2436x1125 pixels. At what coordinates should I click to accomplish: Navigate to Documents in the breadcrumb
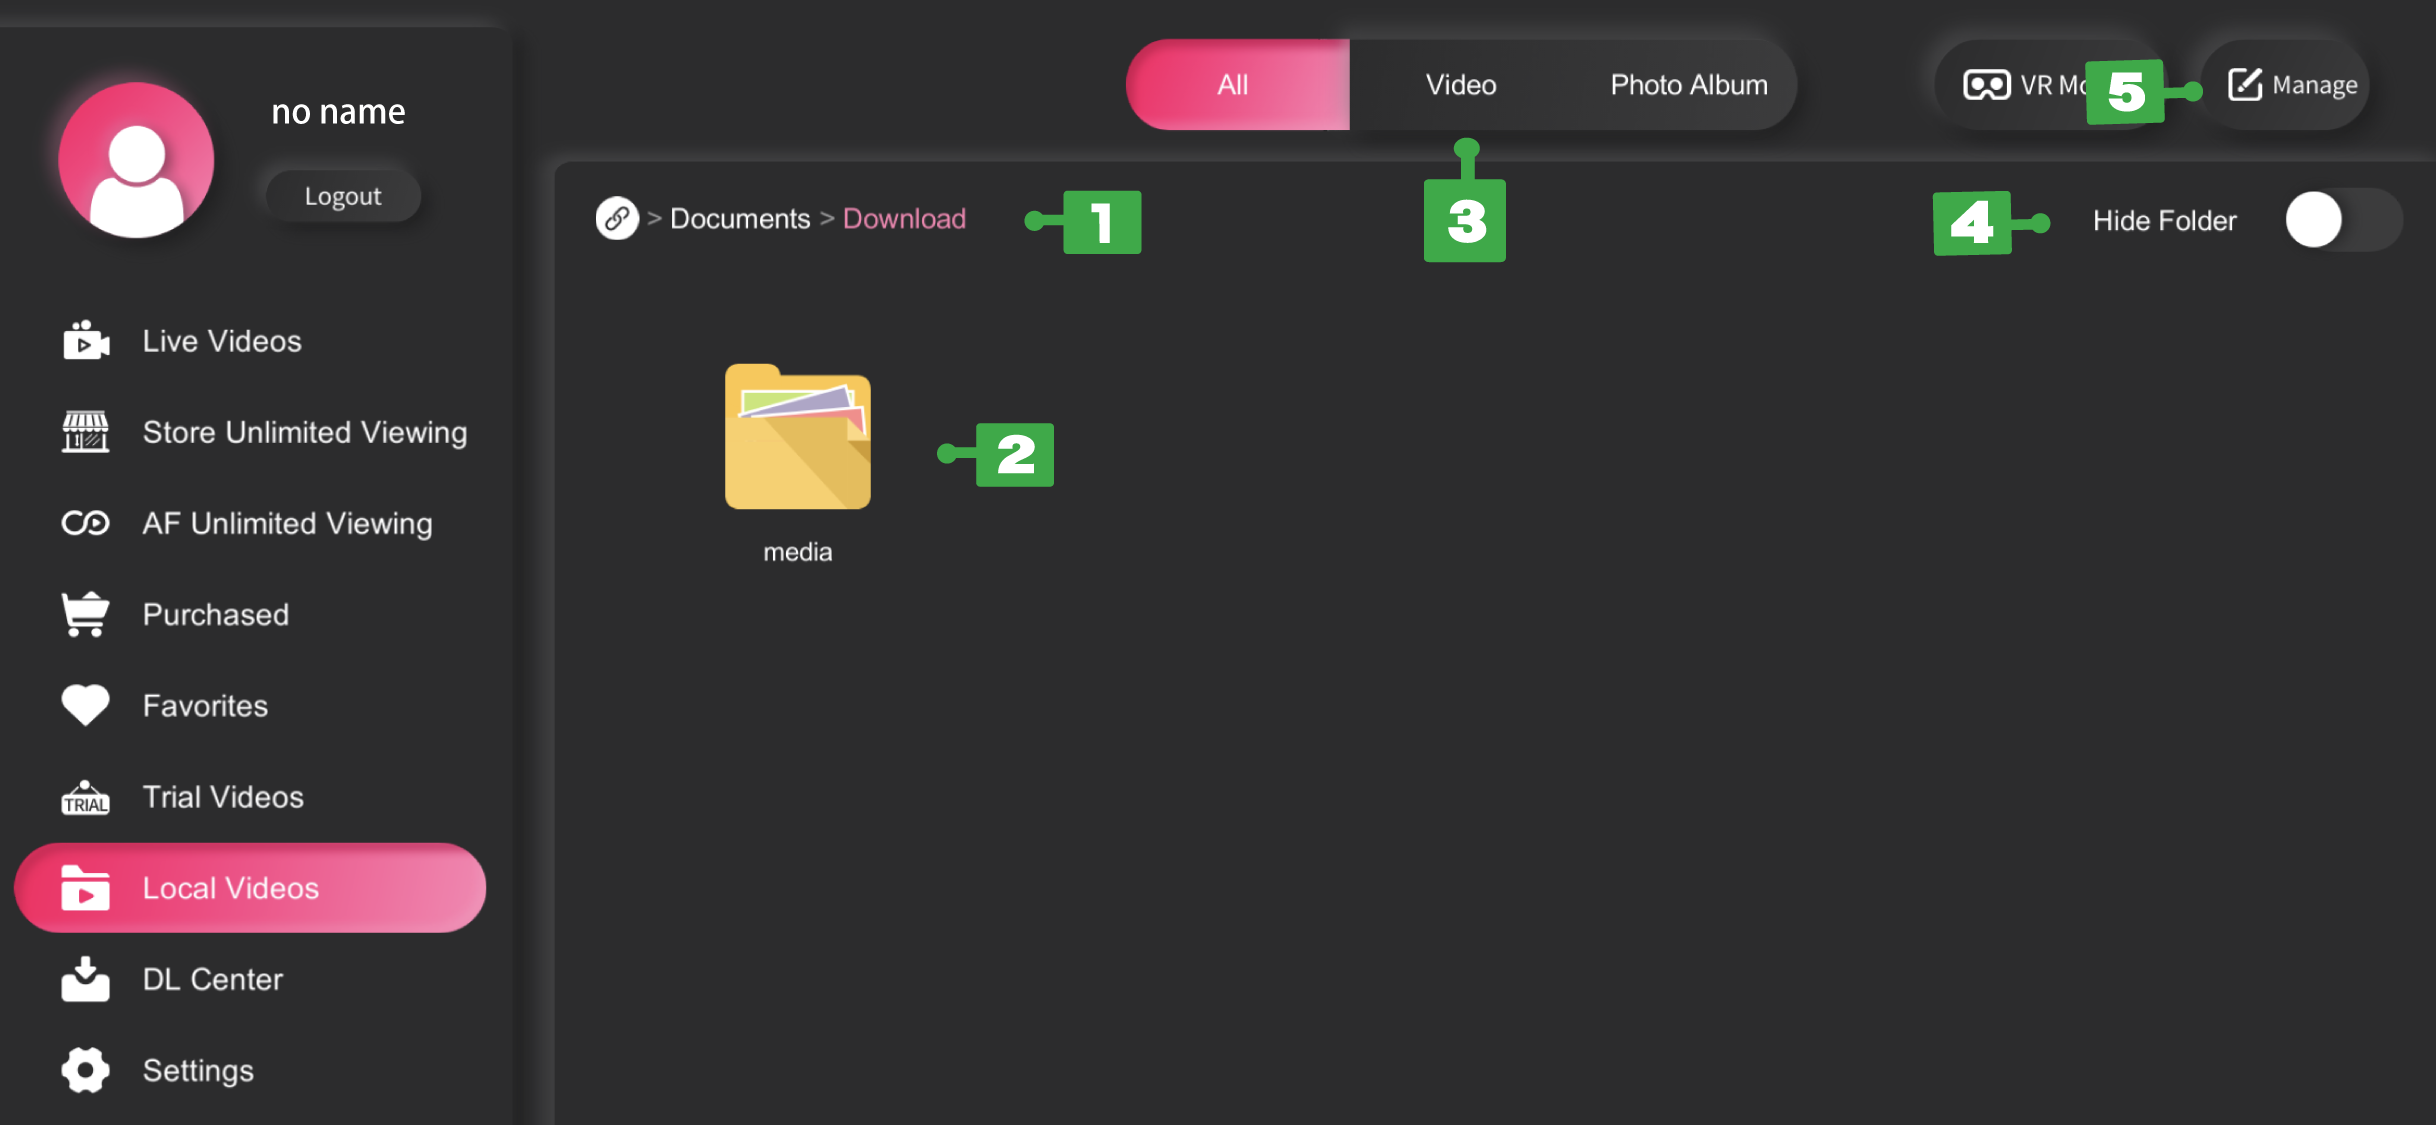[x=740, y=219]
